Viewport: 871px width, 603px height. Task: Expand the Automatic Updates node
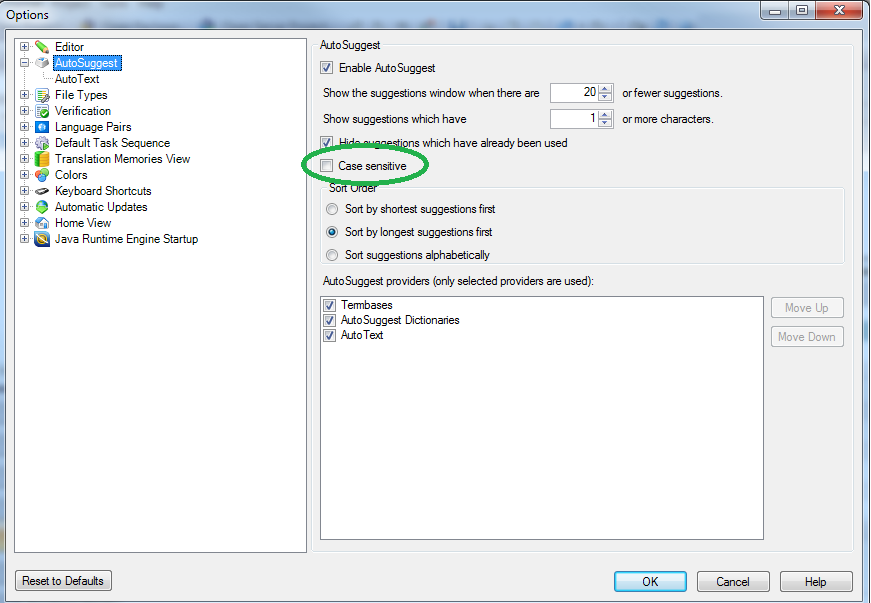click(x=25, y=207)
